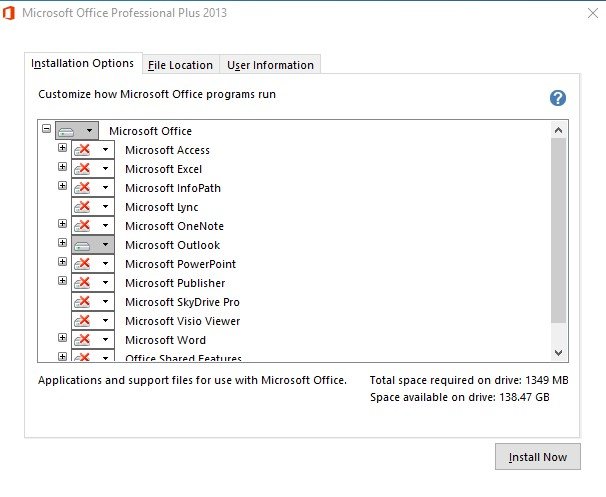Click the not-available icon beside Microsoft Visio Viewer
606x497 pixels.
click(x=82, y=321)
